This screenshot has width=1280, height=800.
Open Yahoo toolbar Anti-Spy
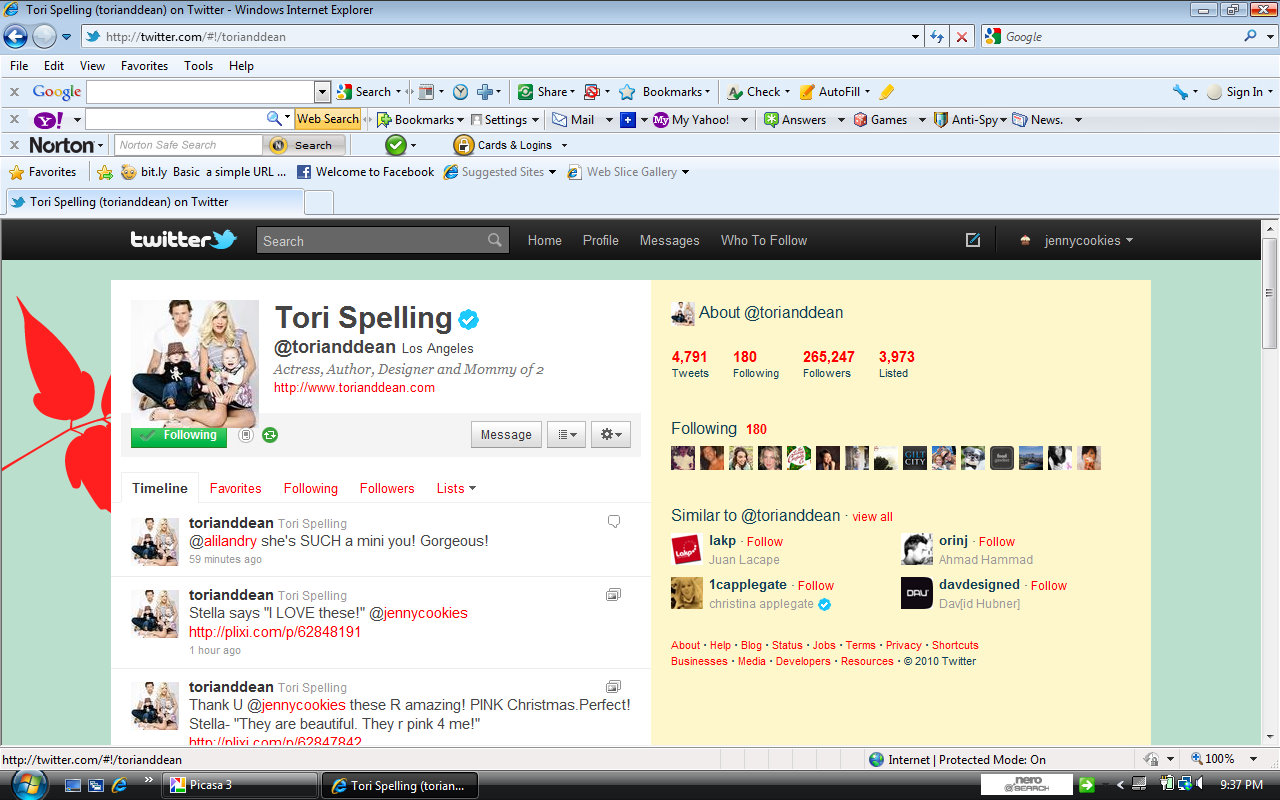tap(969, 119)
